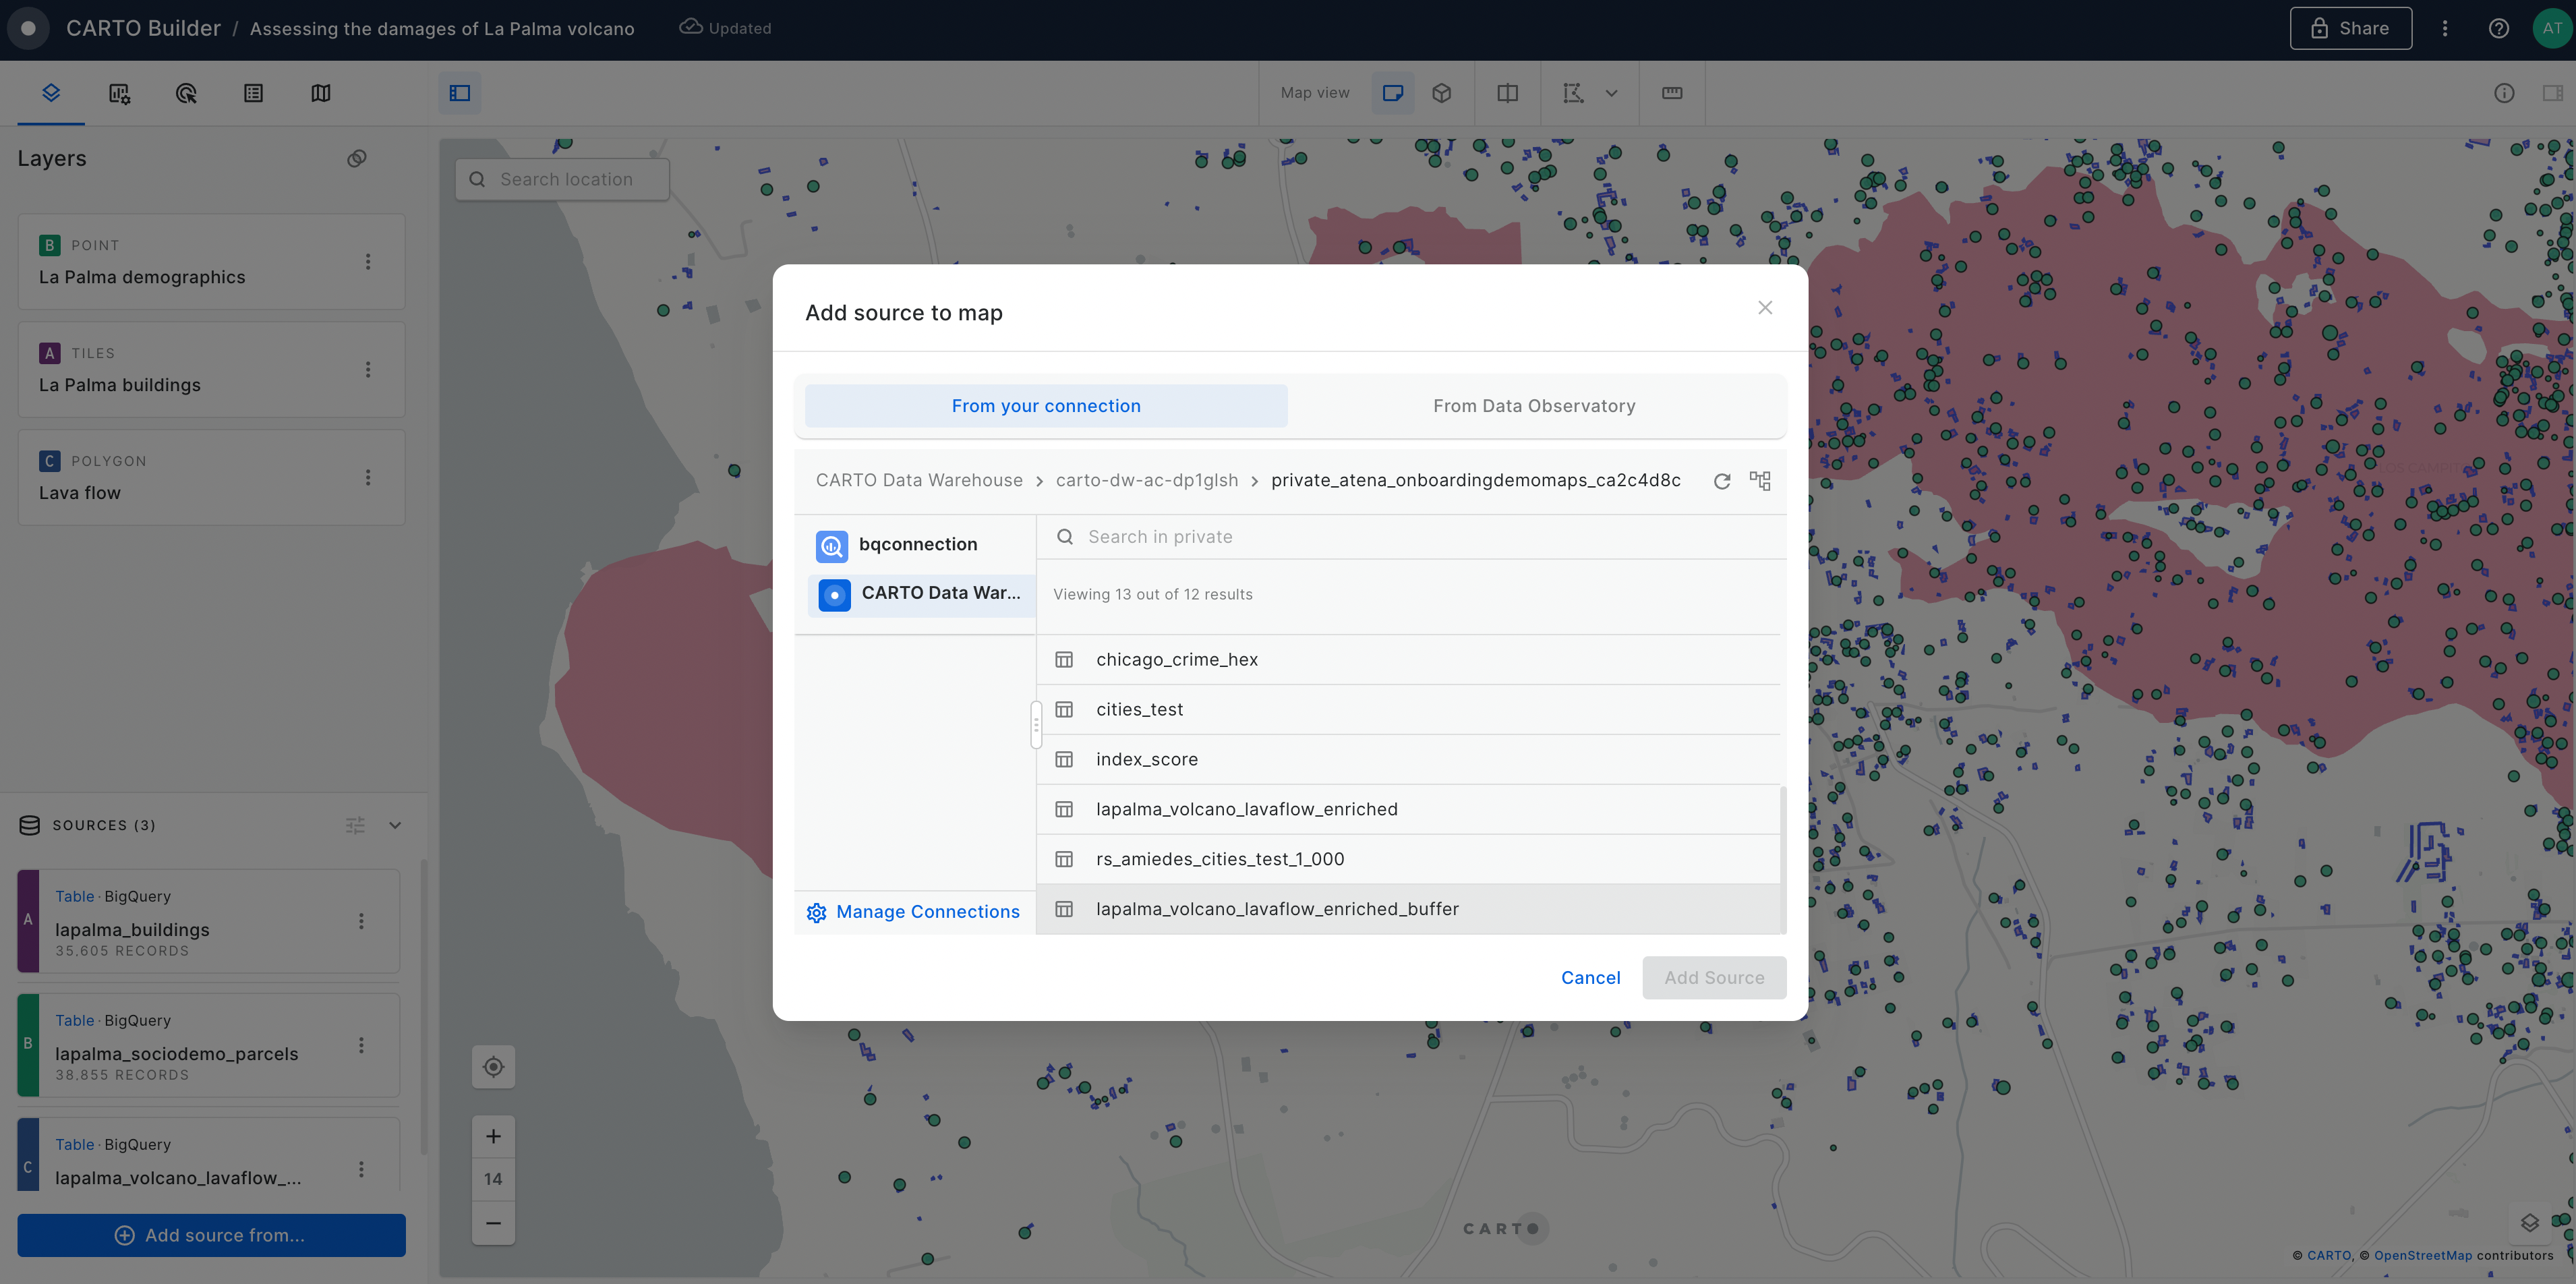
Task: Open the help question mark icon
Action: (x=2498, y=28)
